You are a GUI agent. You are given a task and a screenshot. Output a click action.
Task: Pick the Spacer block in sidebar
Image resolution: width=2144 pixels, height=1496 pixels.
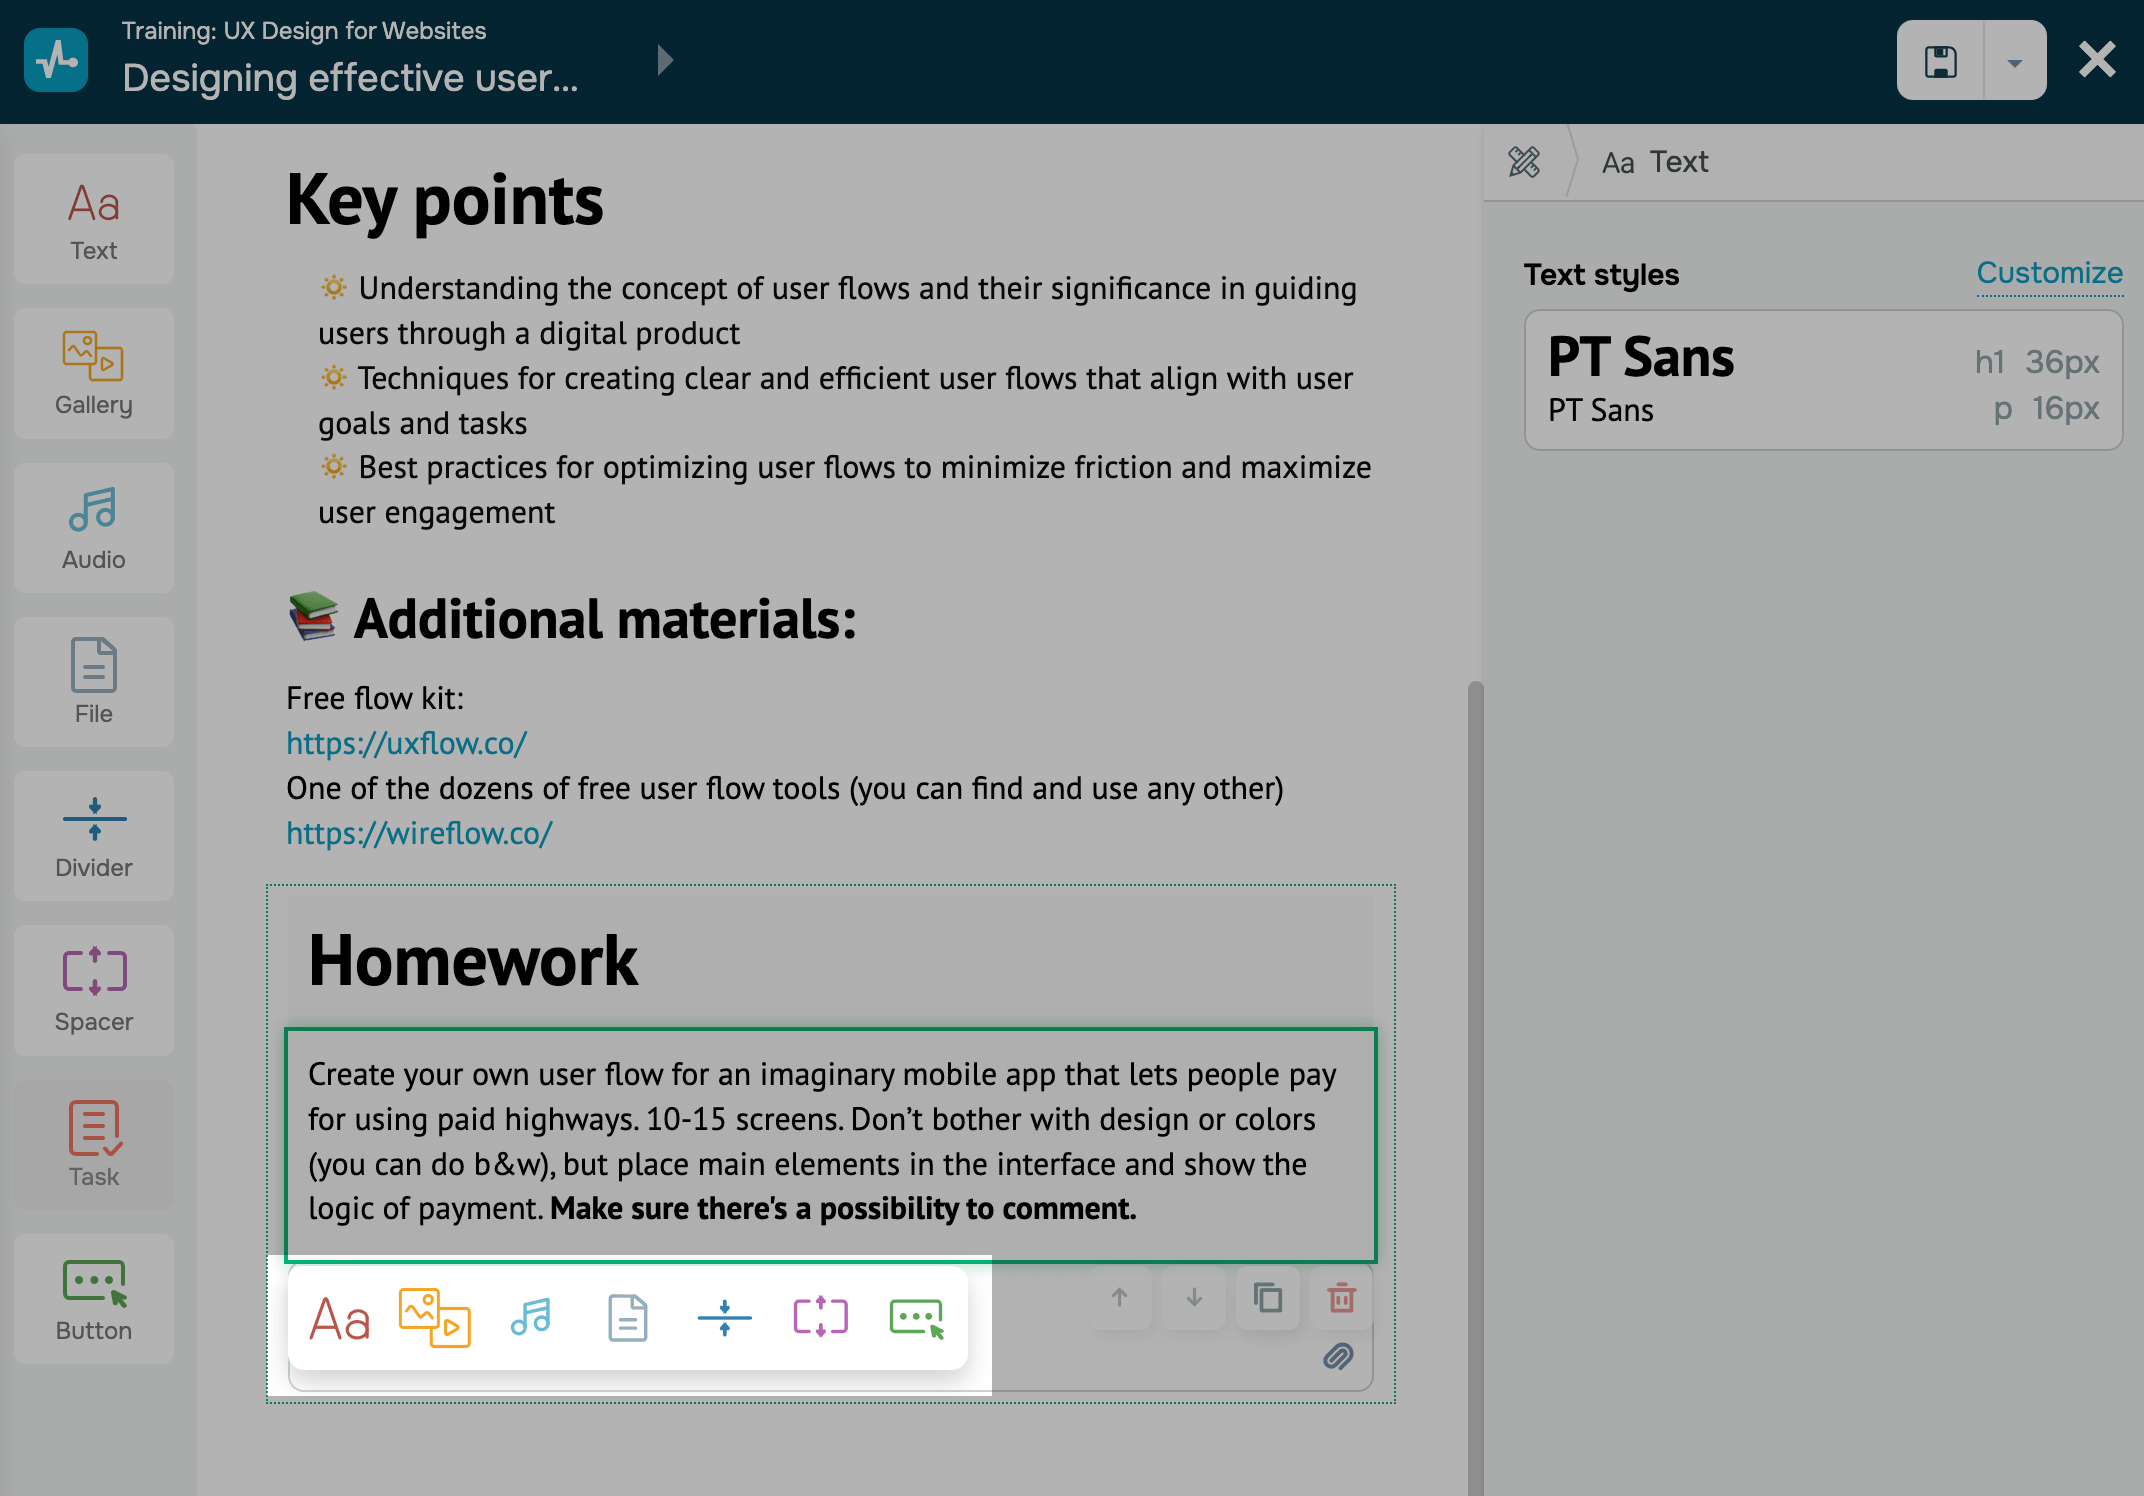click(x=94, y=990)
